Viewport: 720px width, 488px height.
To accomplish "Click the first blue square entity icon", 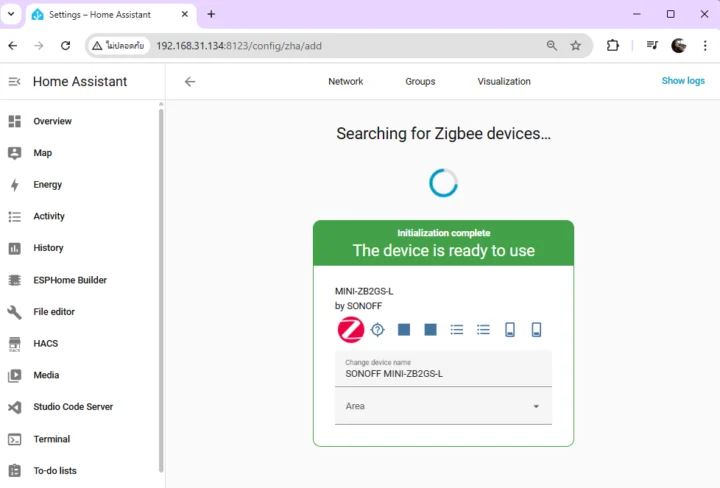I will (x=404, y=330).
